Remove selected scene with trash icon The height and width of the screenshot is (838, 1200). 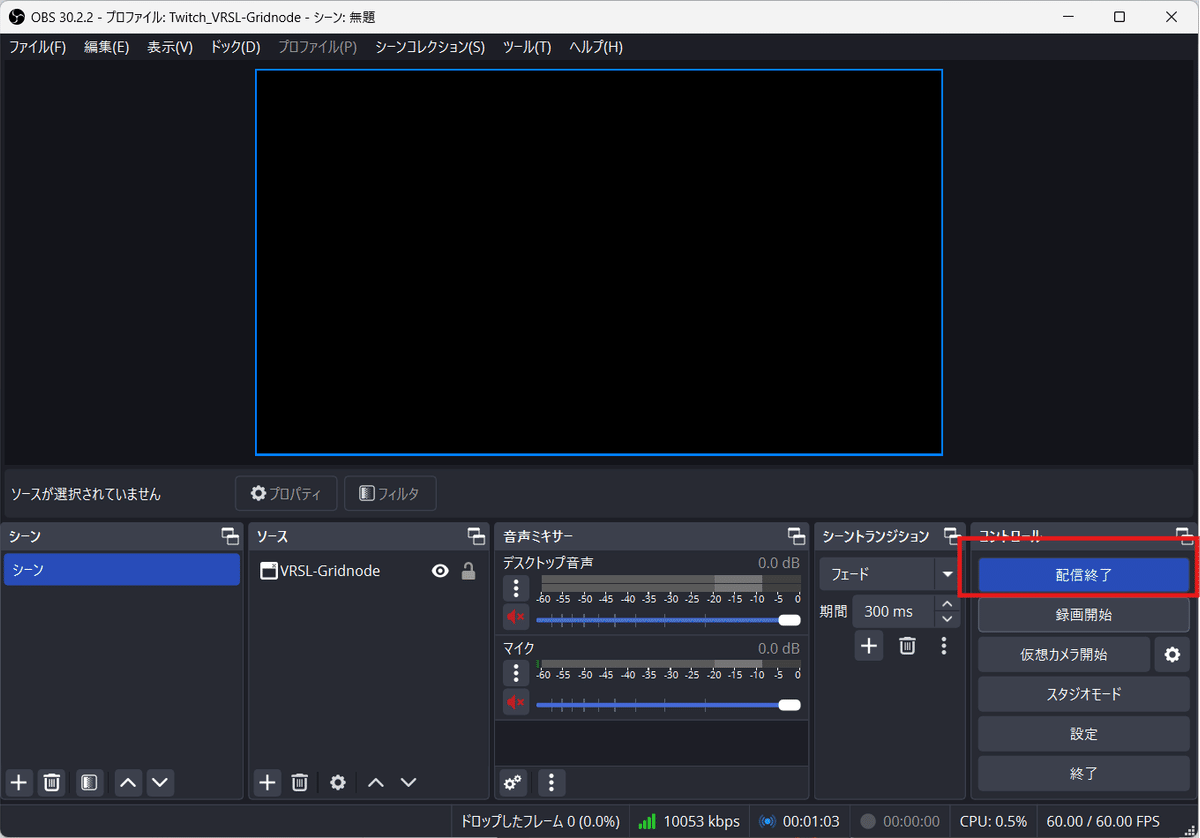click(53, 782)
